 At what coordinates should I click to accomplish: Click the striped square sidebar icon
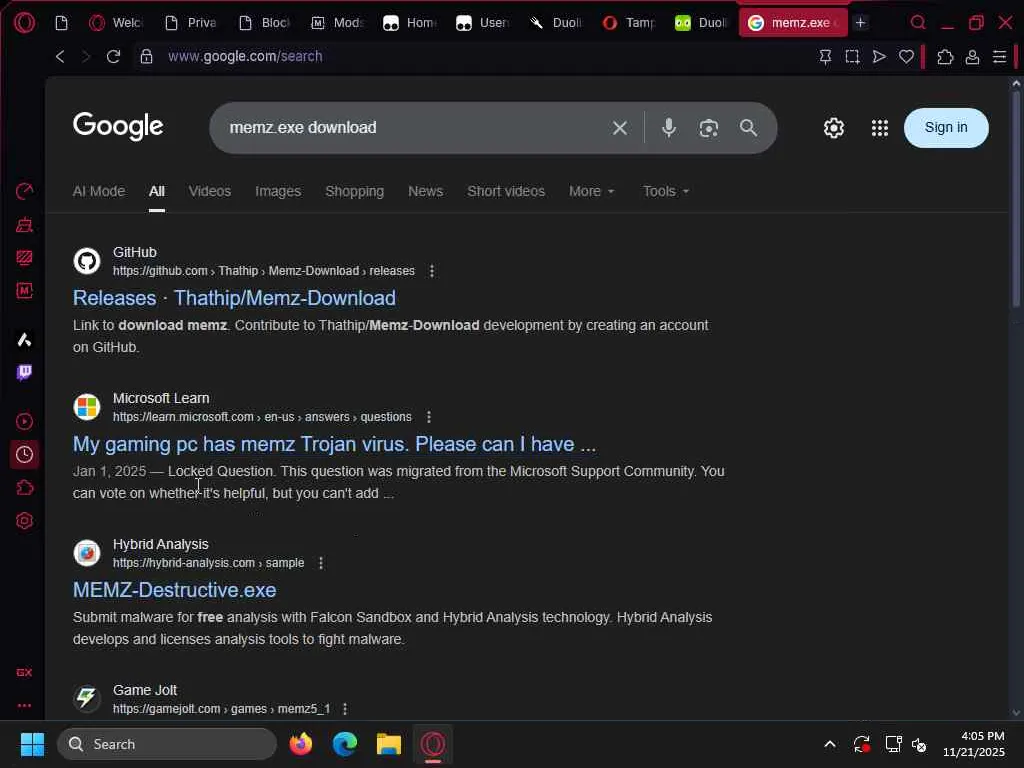click(24, 258)
